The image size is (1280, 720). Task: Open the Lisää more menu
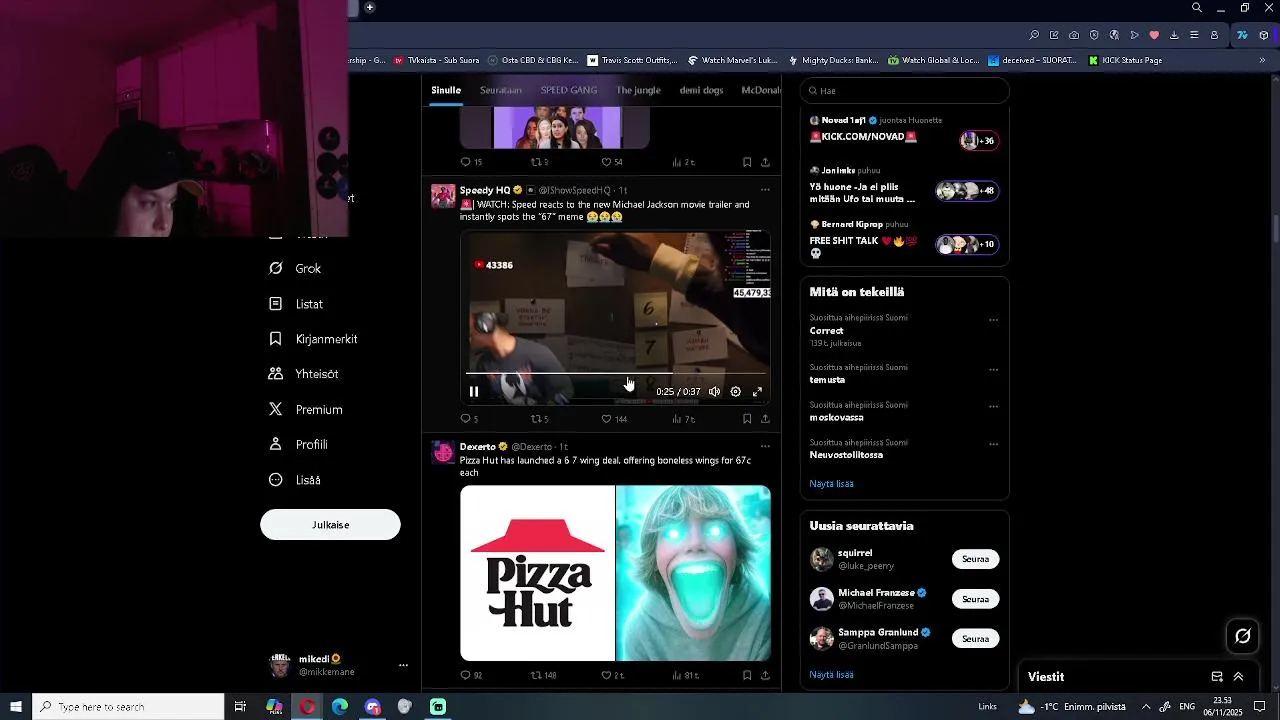295,480
